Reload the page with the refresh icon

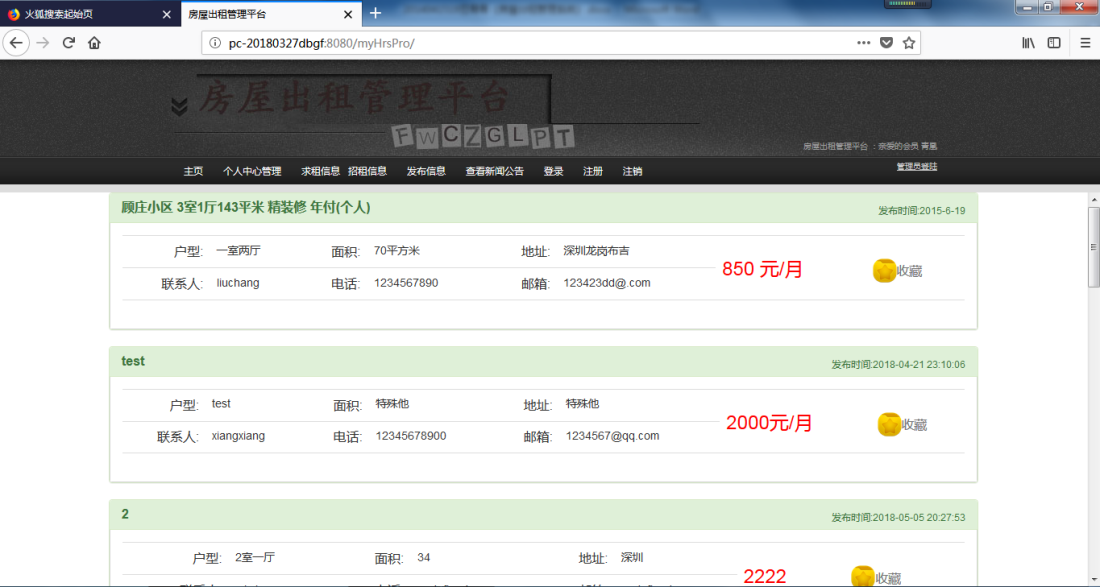click(69, 43)
